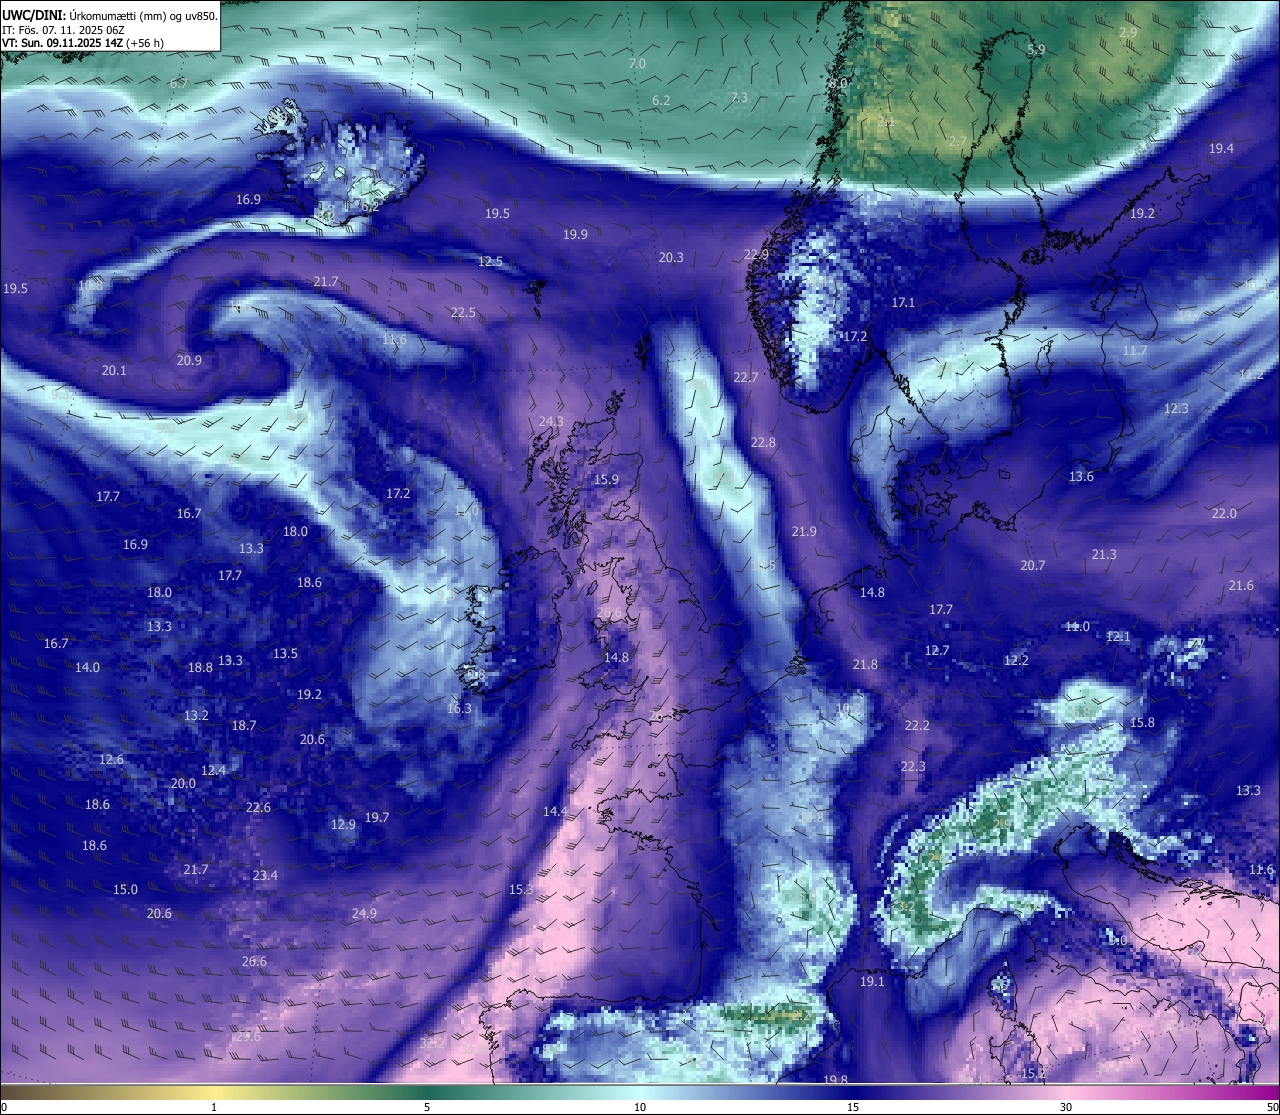Click the map value '24.9'
This screenshot has width=1280, height=1115.
point(364,913)
